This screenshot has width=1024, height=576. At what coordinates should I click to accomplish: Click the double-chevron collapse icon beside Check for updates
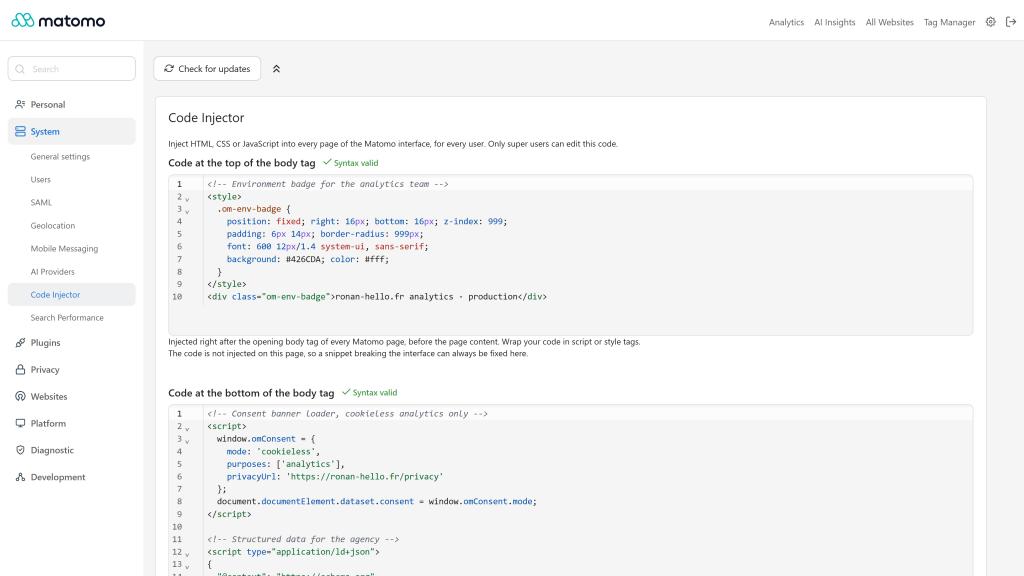276,69
